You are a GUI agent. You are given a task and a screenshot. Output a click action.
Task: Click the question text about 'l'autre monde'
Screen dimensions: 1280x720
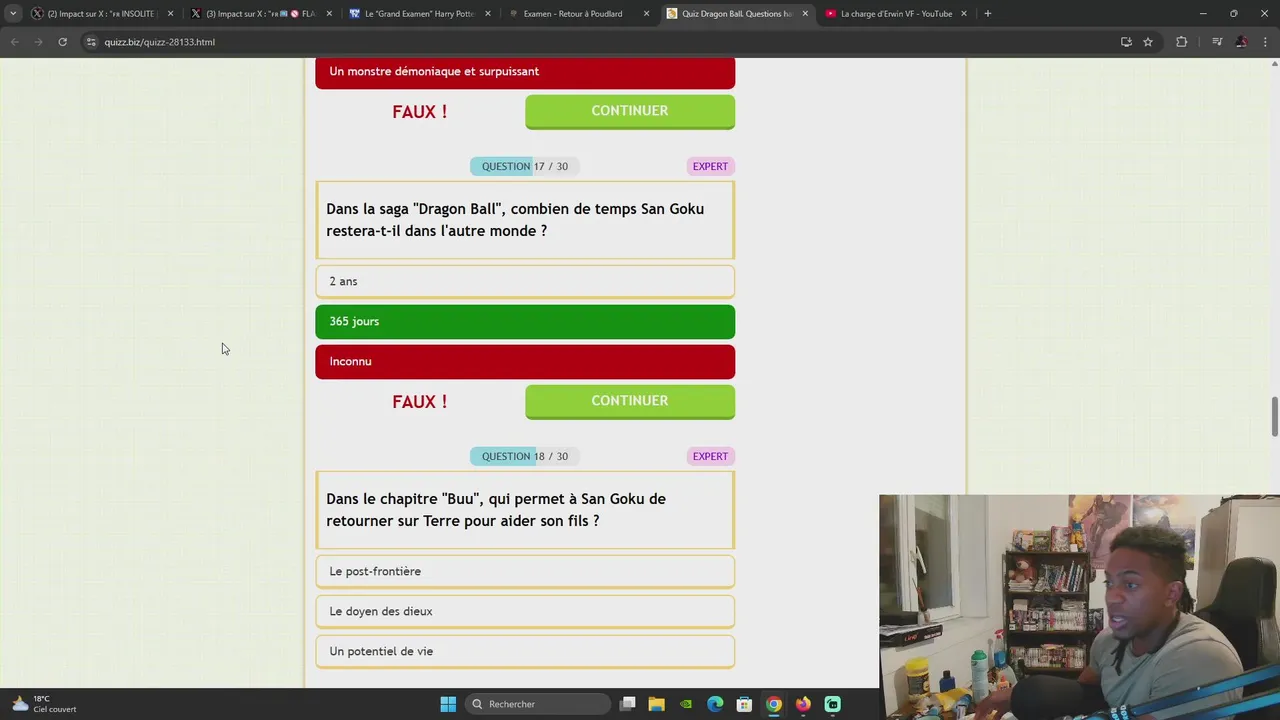[515, 220]
